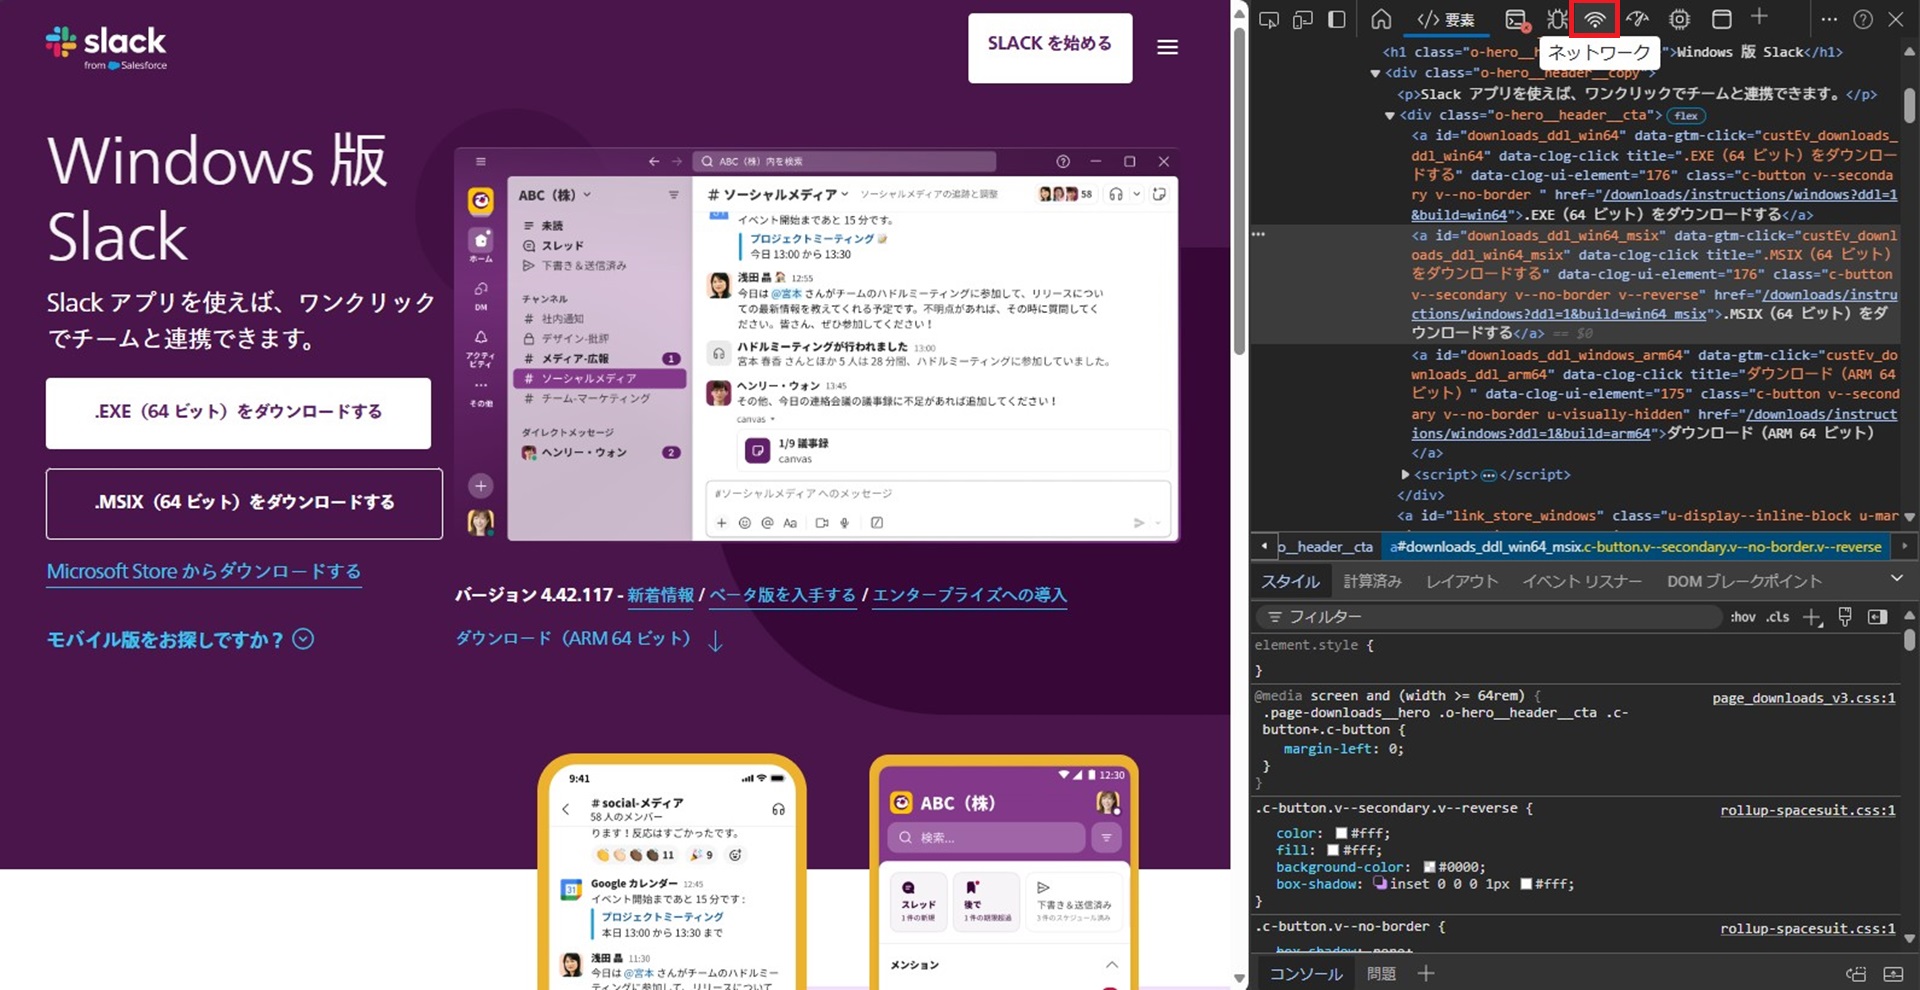
Task: Toggle the DevTools activity bar sidebar icon
Action: pyautogui.click(x=1337, y=19)
